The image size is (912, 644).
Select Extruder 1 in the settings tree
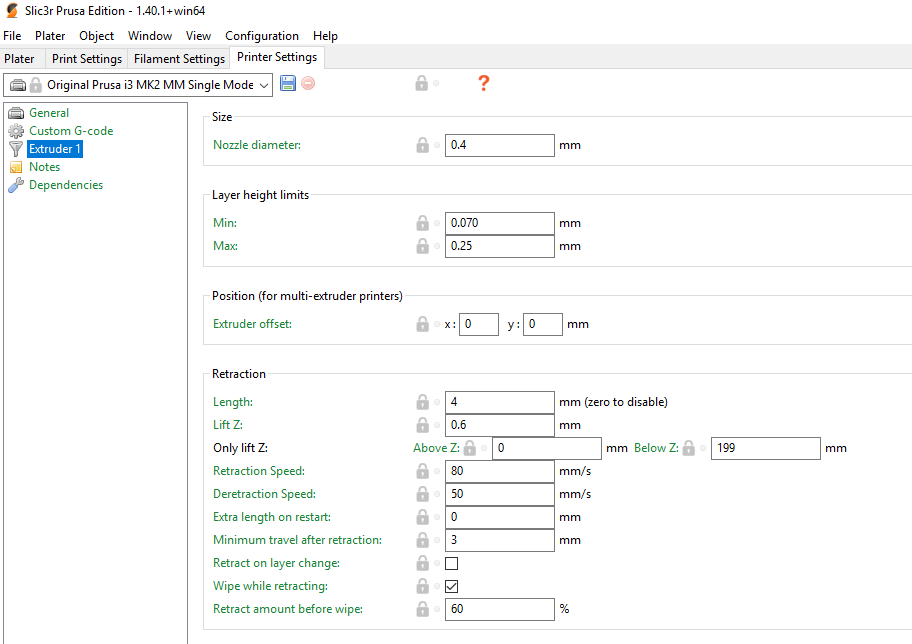tap(55, 149)
